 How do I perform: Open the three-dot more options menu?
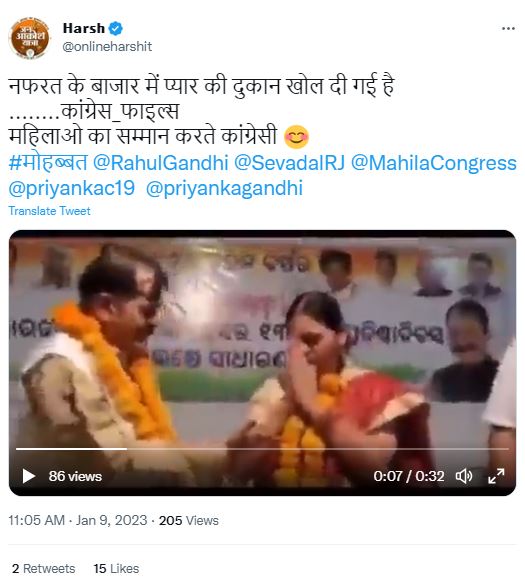[x=508, y=28]
